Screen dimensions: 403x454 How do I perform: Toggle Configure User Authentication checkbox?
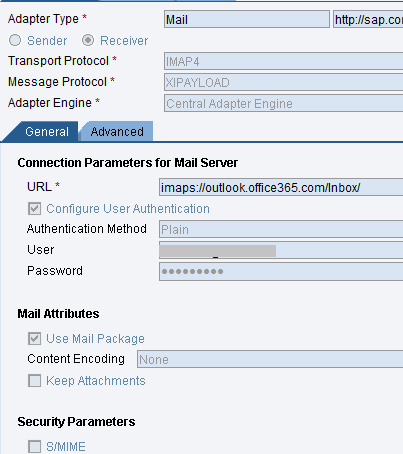(x=35, y=209)
